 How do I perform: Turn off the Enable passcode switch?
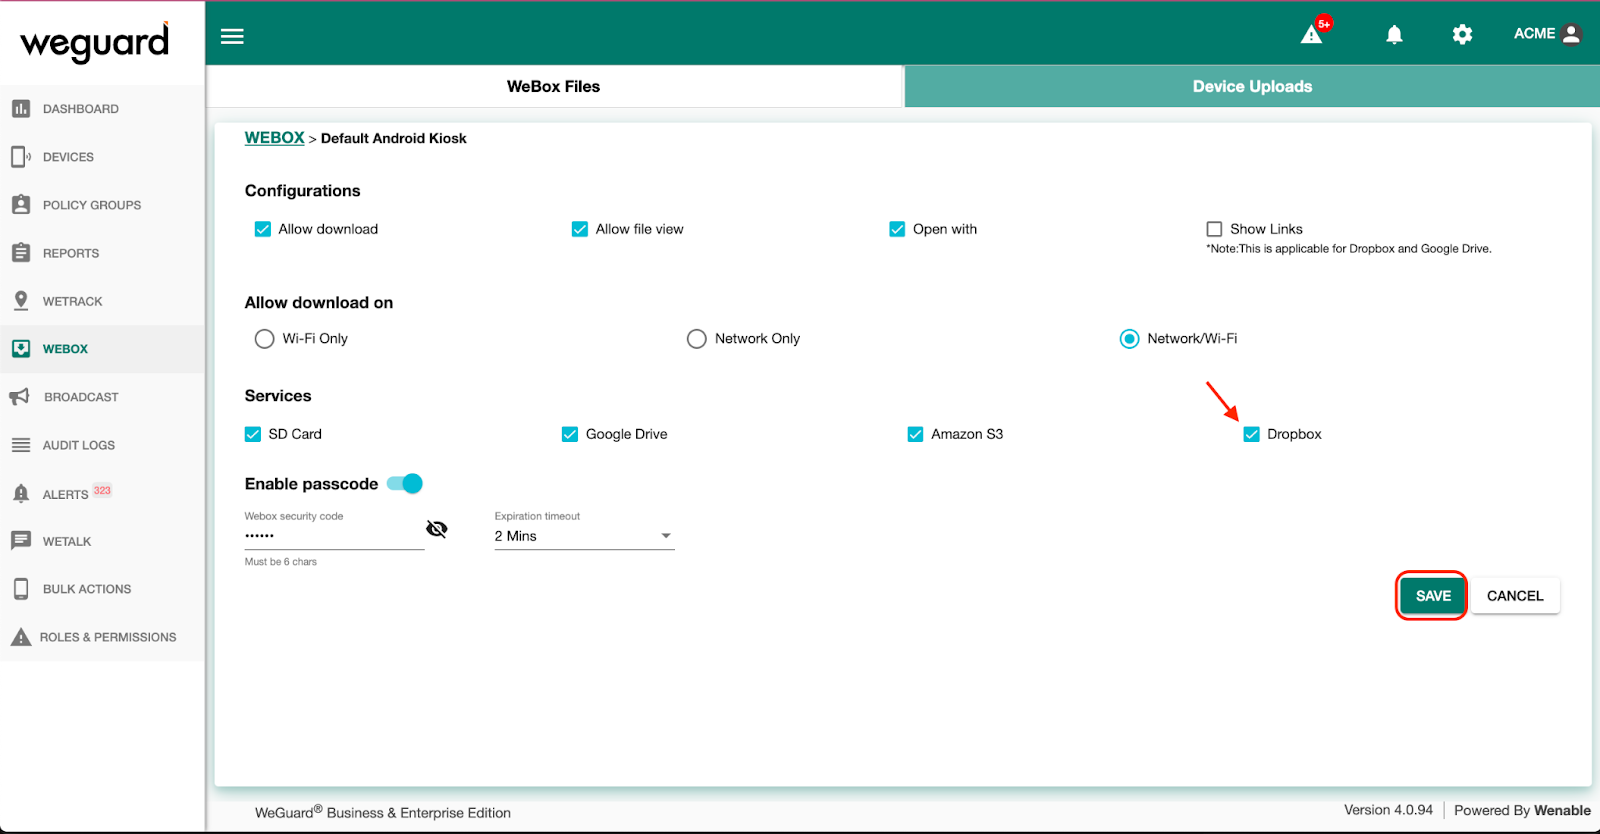click(405, 484)
